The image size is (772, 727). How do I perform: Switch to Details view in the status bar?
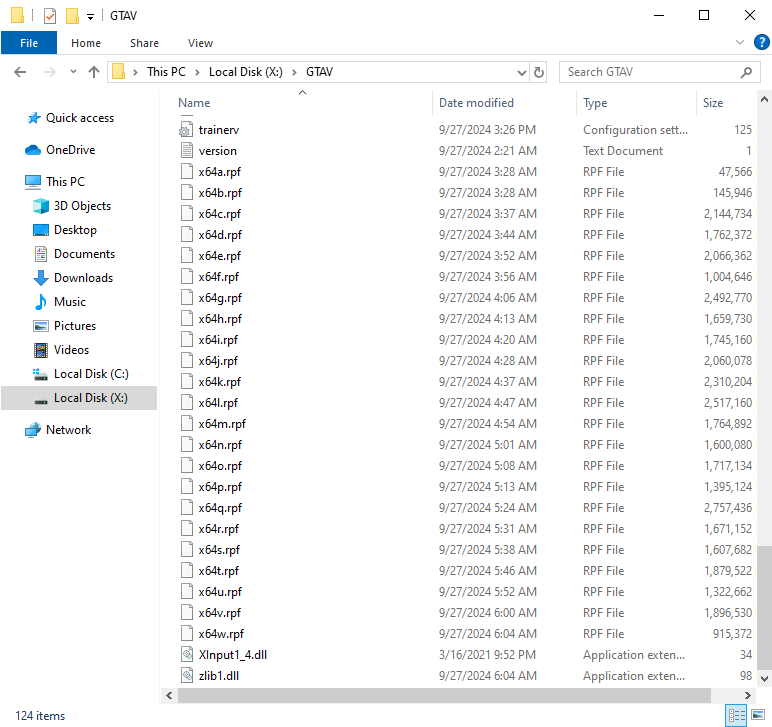point(737,715)
